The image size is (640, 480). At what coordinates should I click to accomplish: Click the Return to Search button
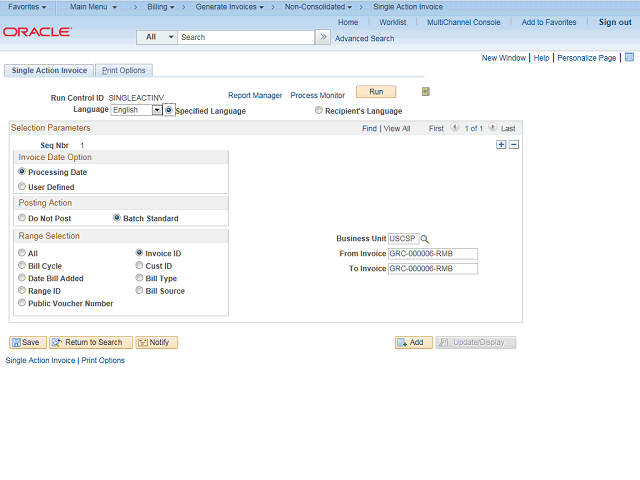(x=91, y=342)
